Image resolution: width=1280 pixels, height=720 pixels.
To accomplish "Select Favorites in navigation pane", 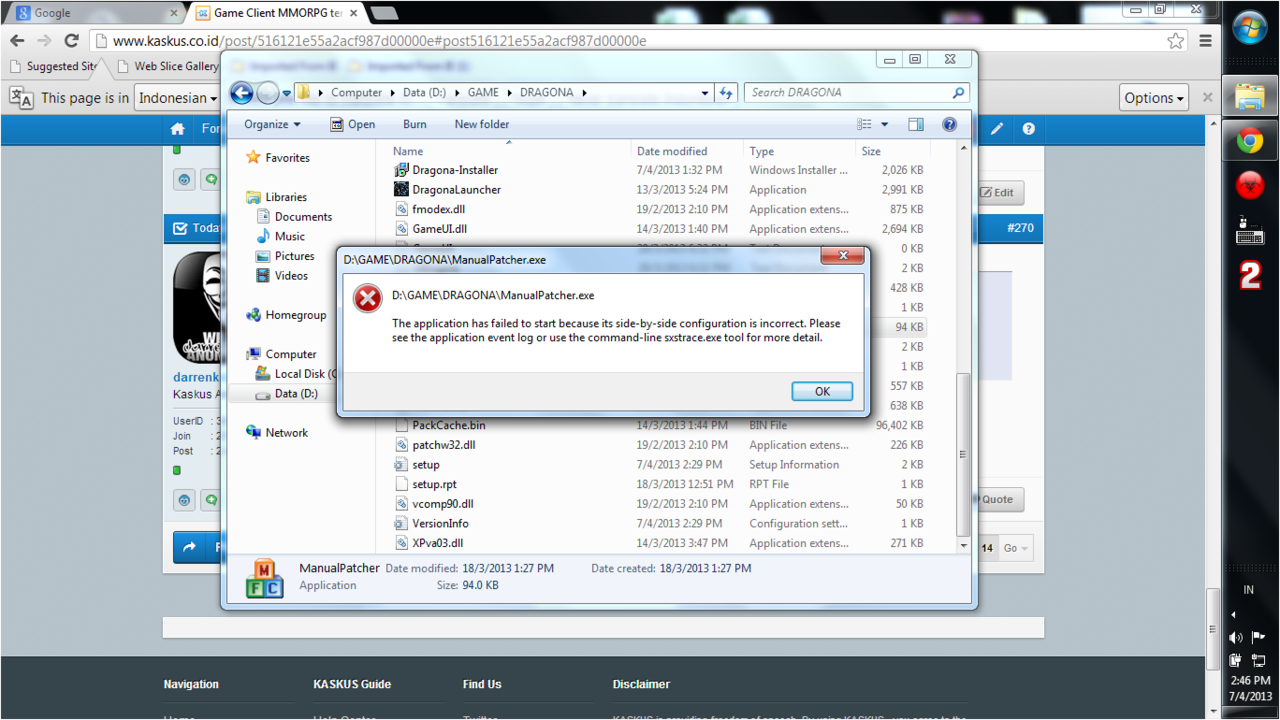I will [x=287, y=158].
